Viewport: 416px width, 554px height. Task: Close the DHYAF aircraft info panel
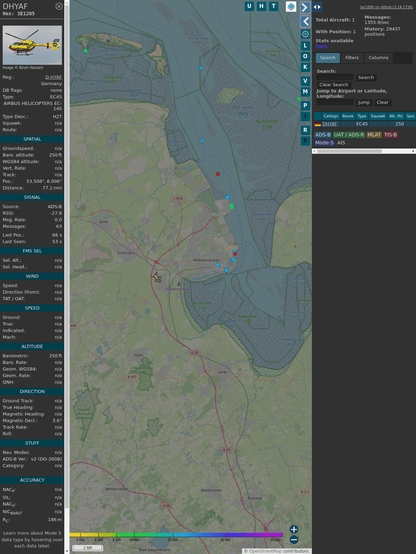[x=59, y=6]
